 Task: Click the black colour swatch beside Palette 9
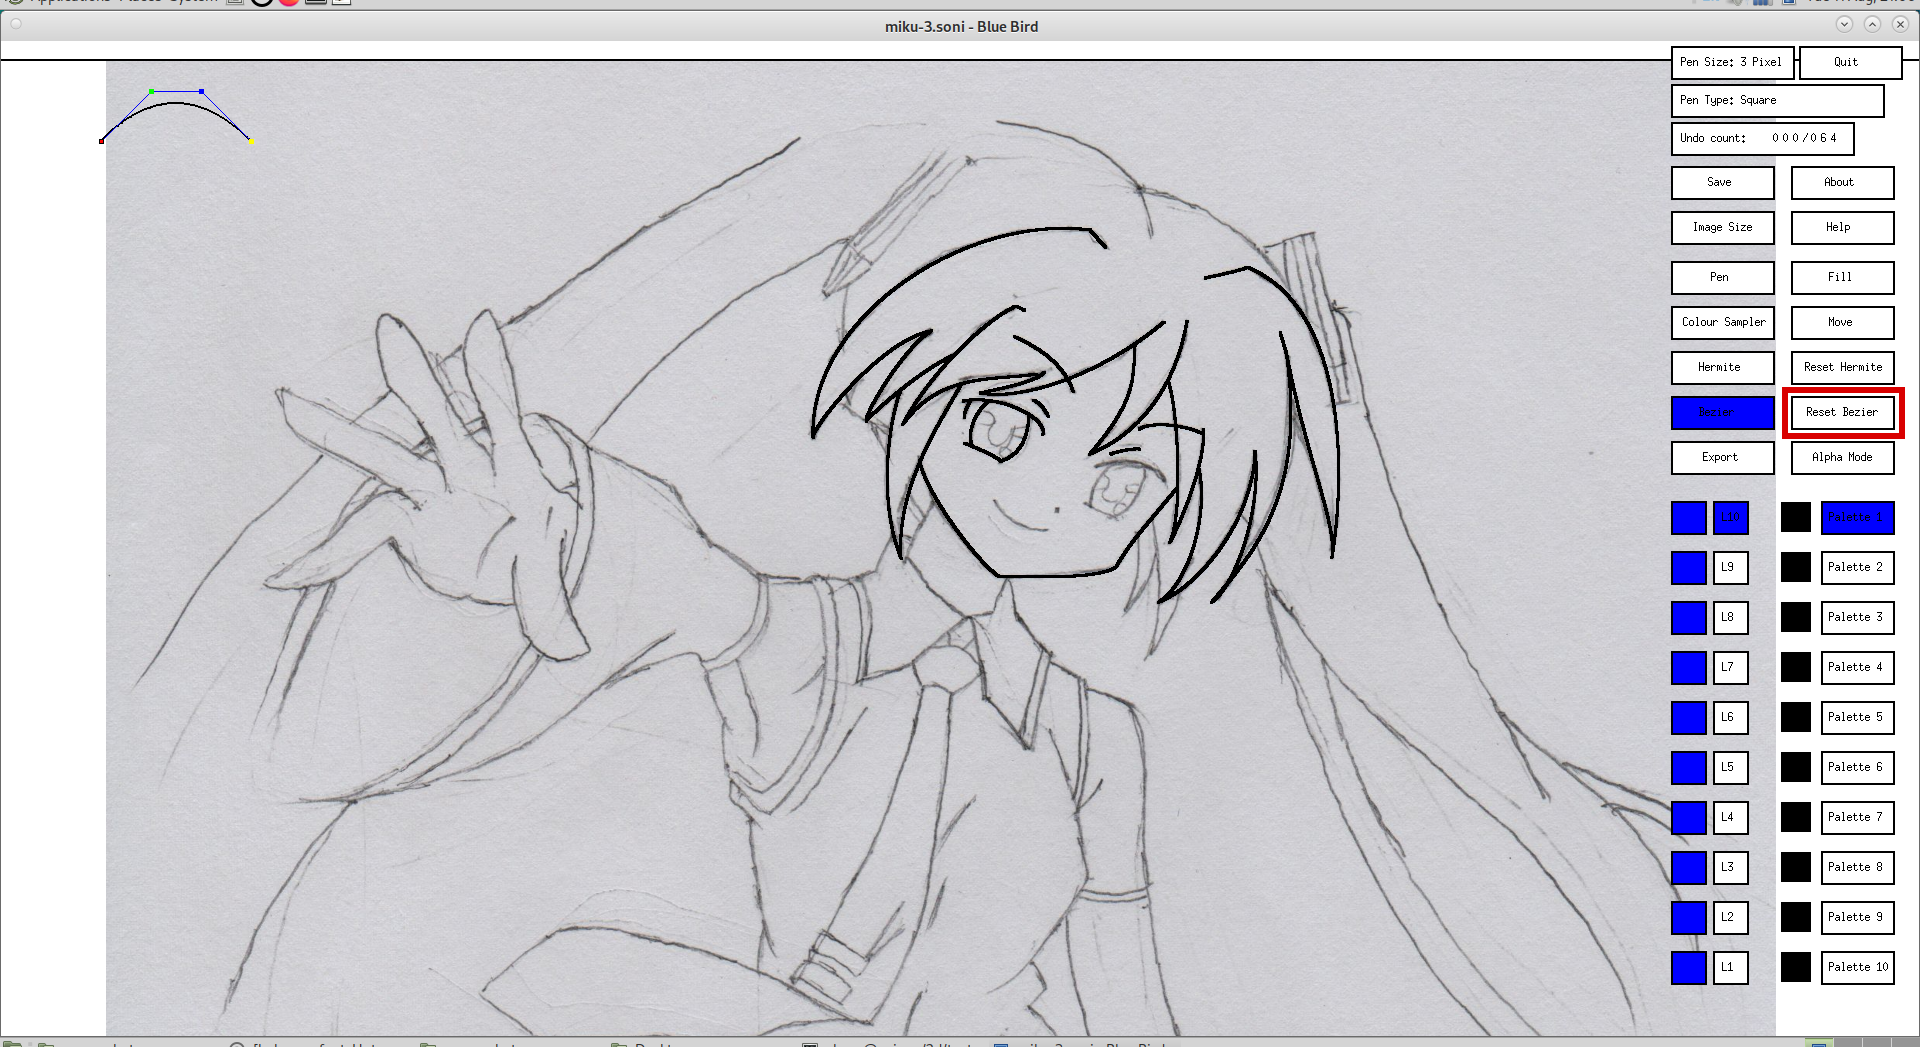pos(1796,917)
